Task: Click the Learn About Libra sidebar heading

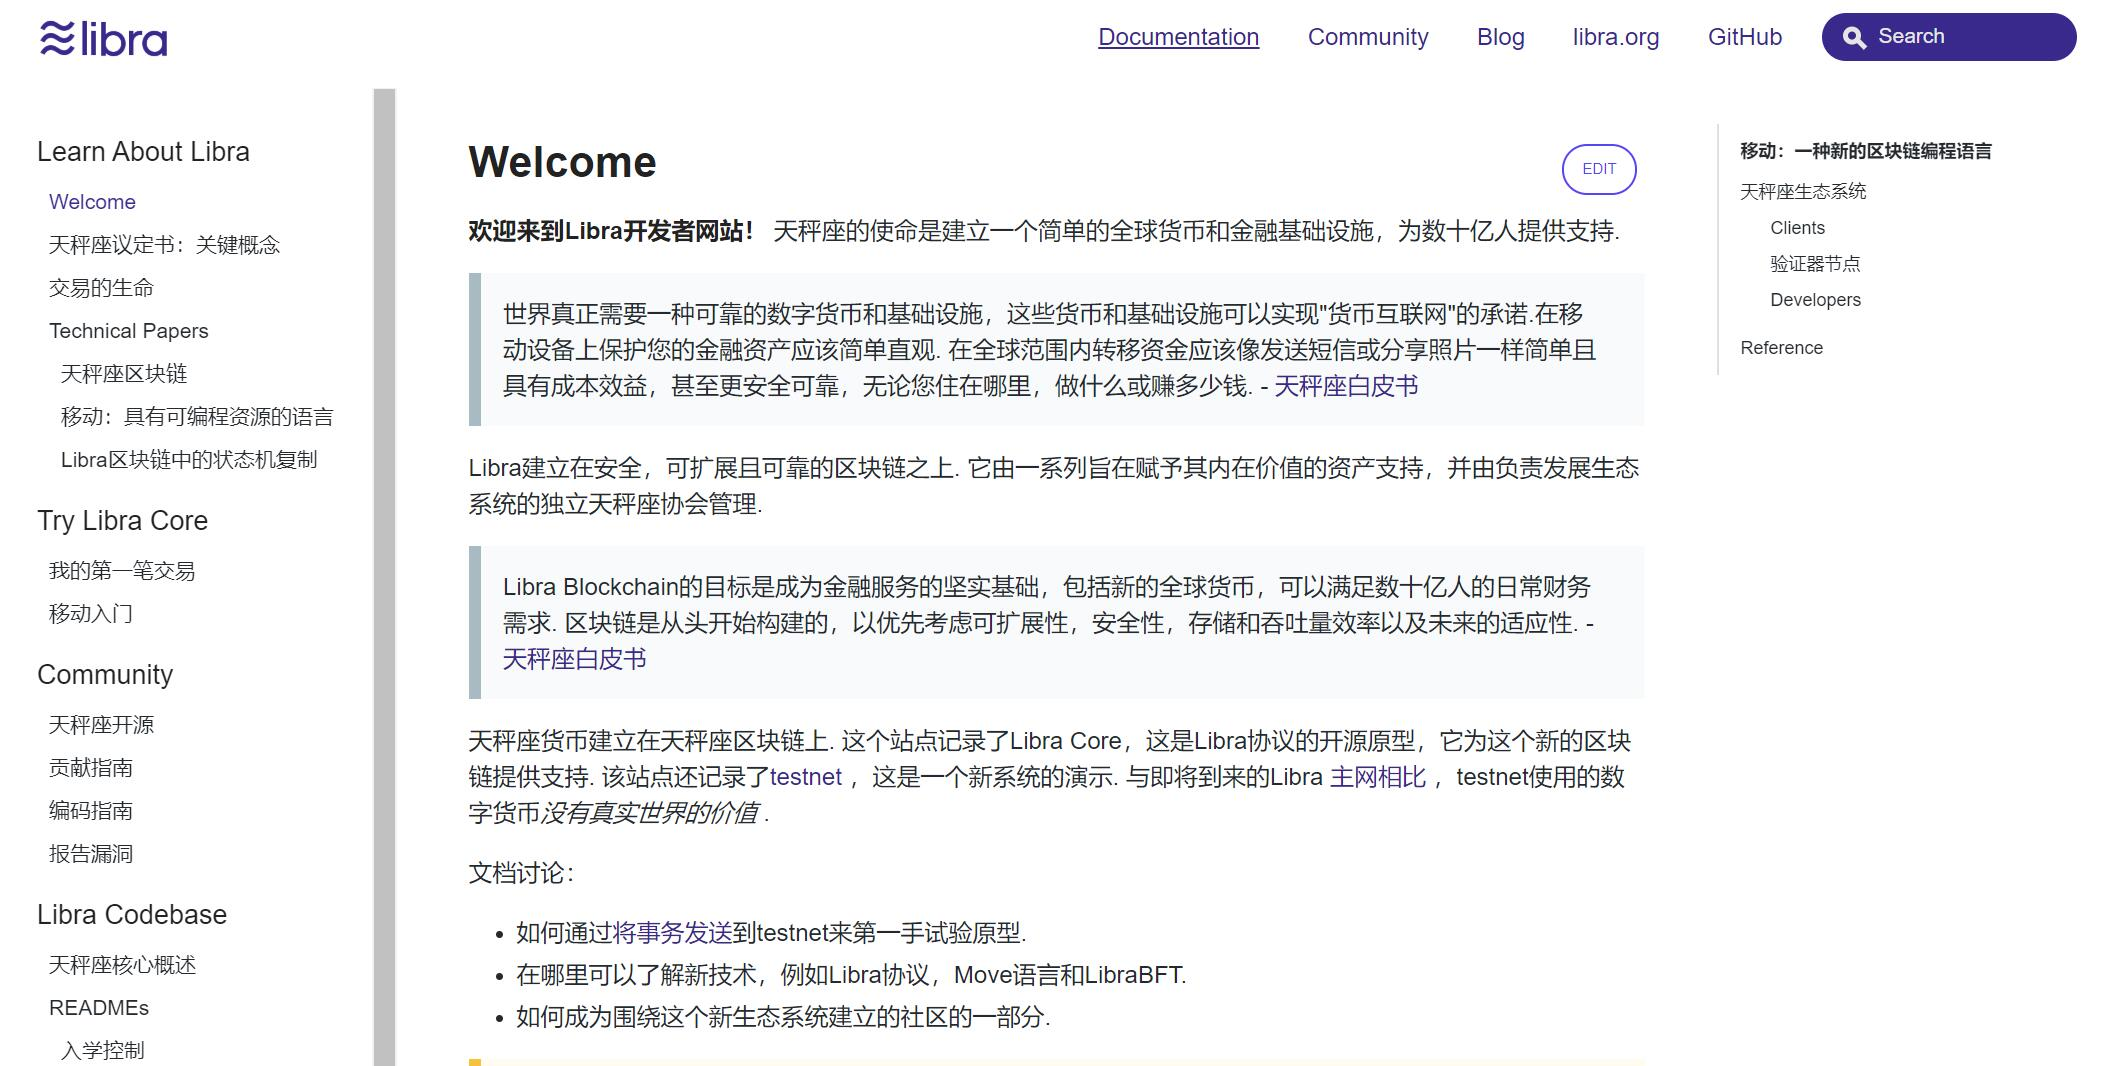Action: pyautogui.click(x=143, y=152)
